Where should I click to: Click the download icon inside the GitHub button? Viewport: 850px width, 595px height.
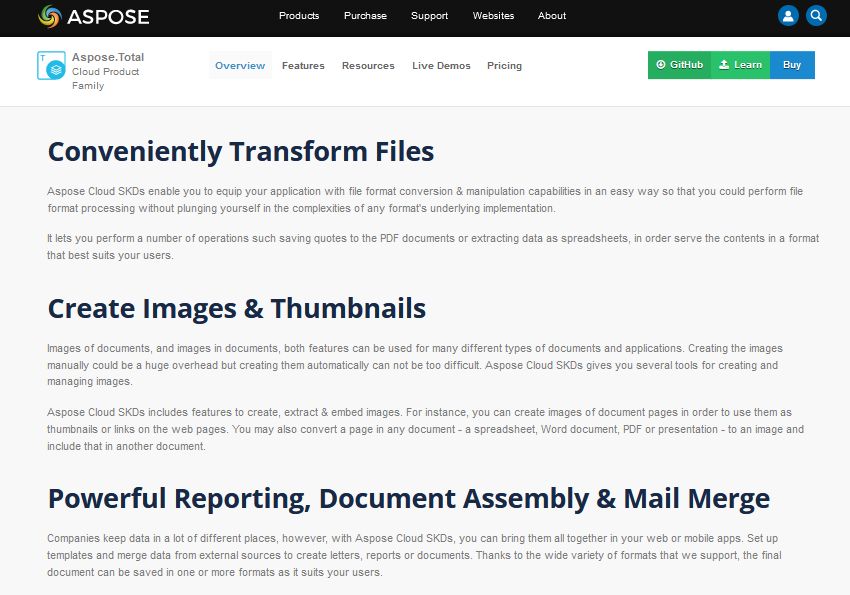[662, 64]
